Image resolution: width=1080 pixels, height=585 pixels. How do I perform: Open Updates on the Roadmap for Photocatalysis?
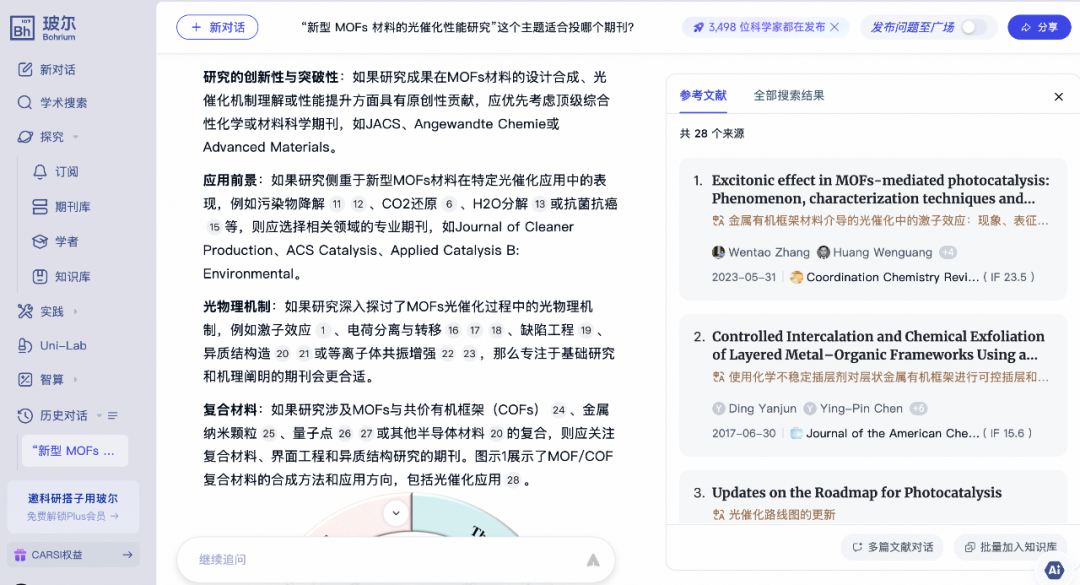click(856, 493)
